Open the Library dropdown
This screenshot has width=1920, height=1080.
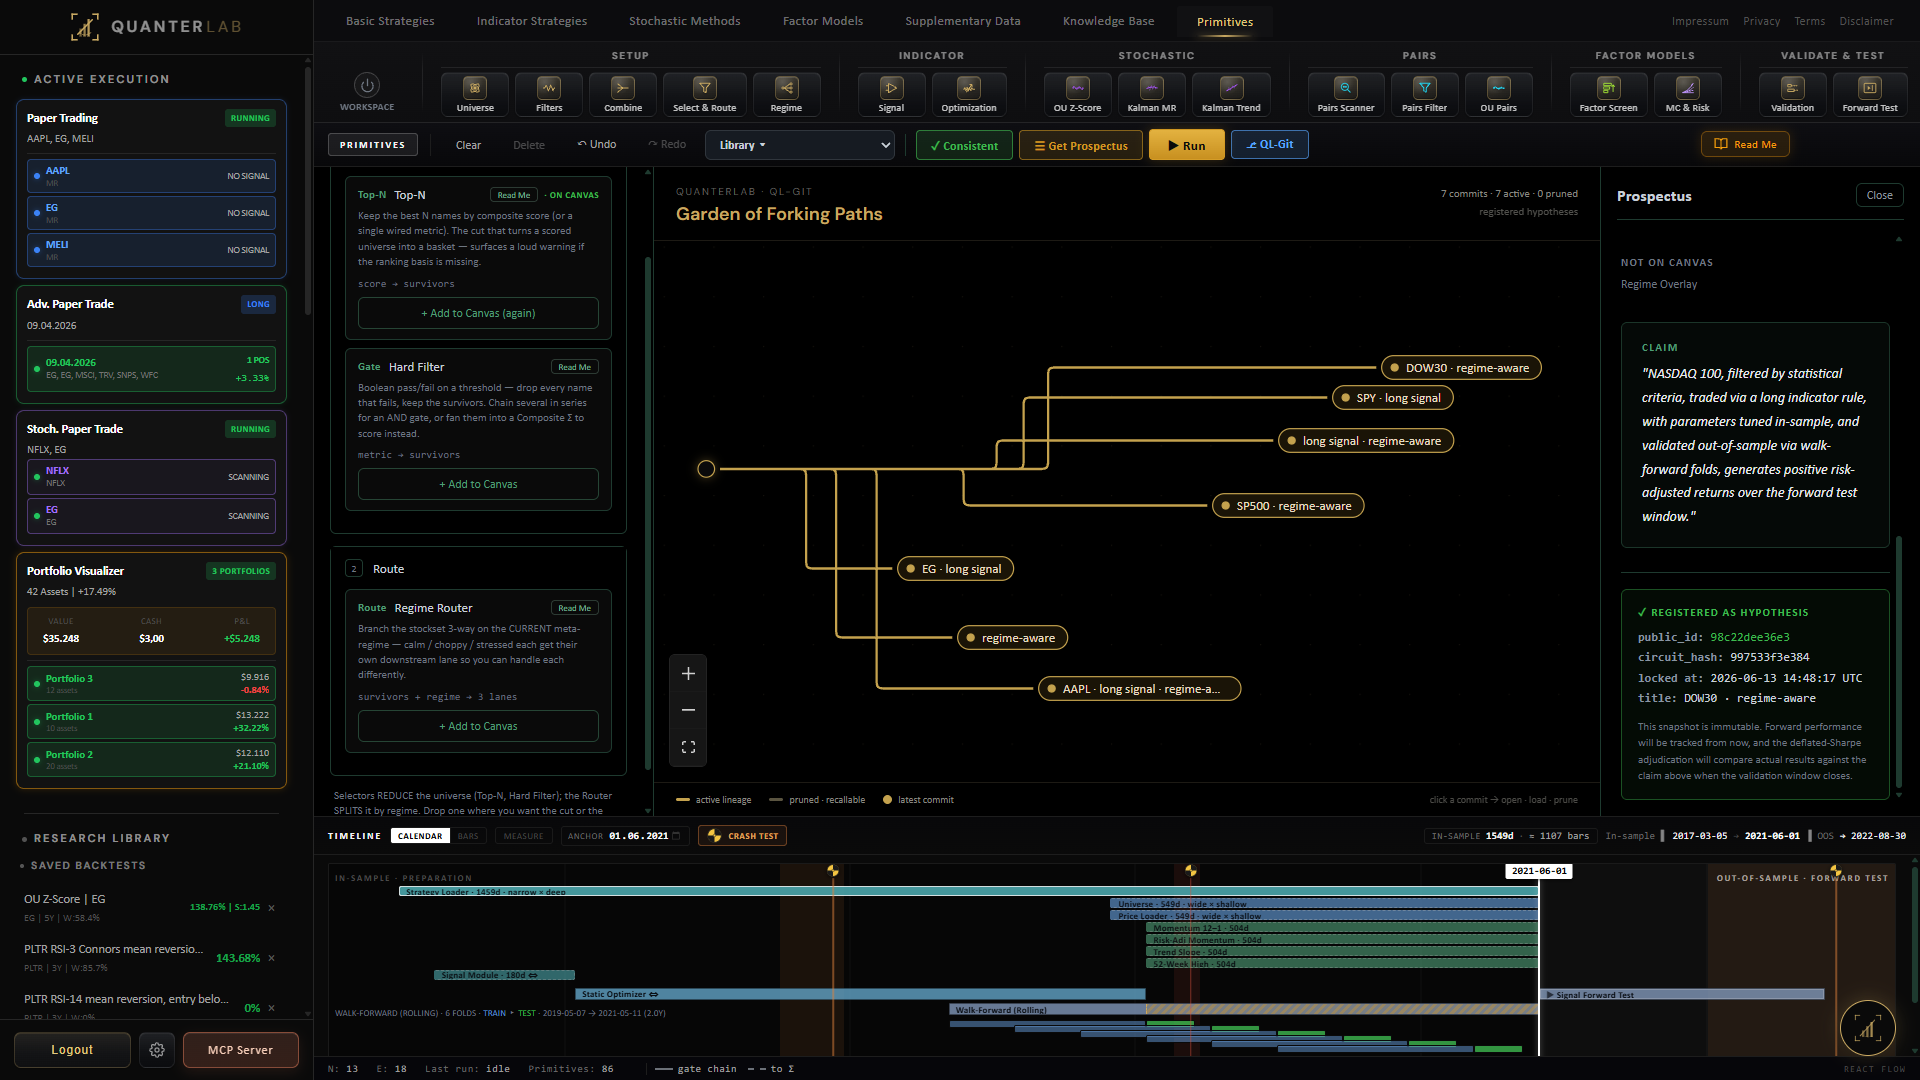(x=799, y=145)
